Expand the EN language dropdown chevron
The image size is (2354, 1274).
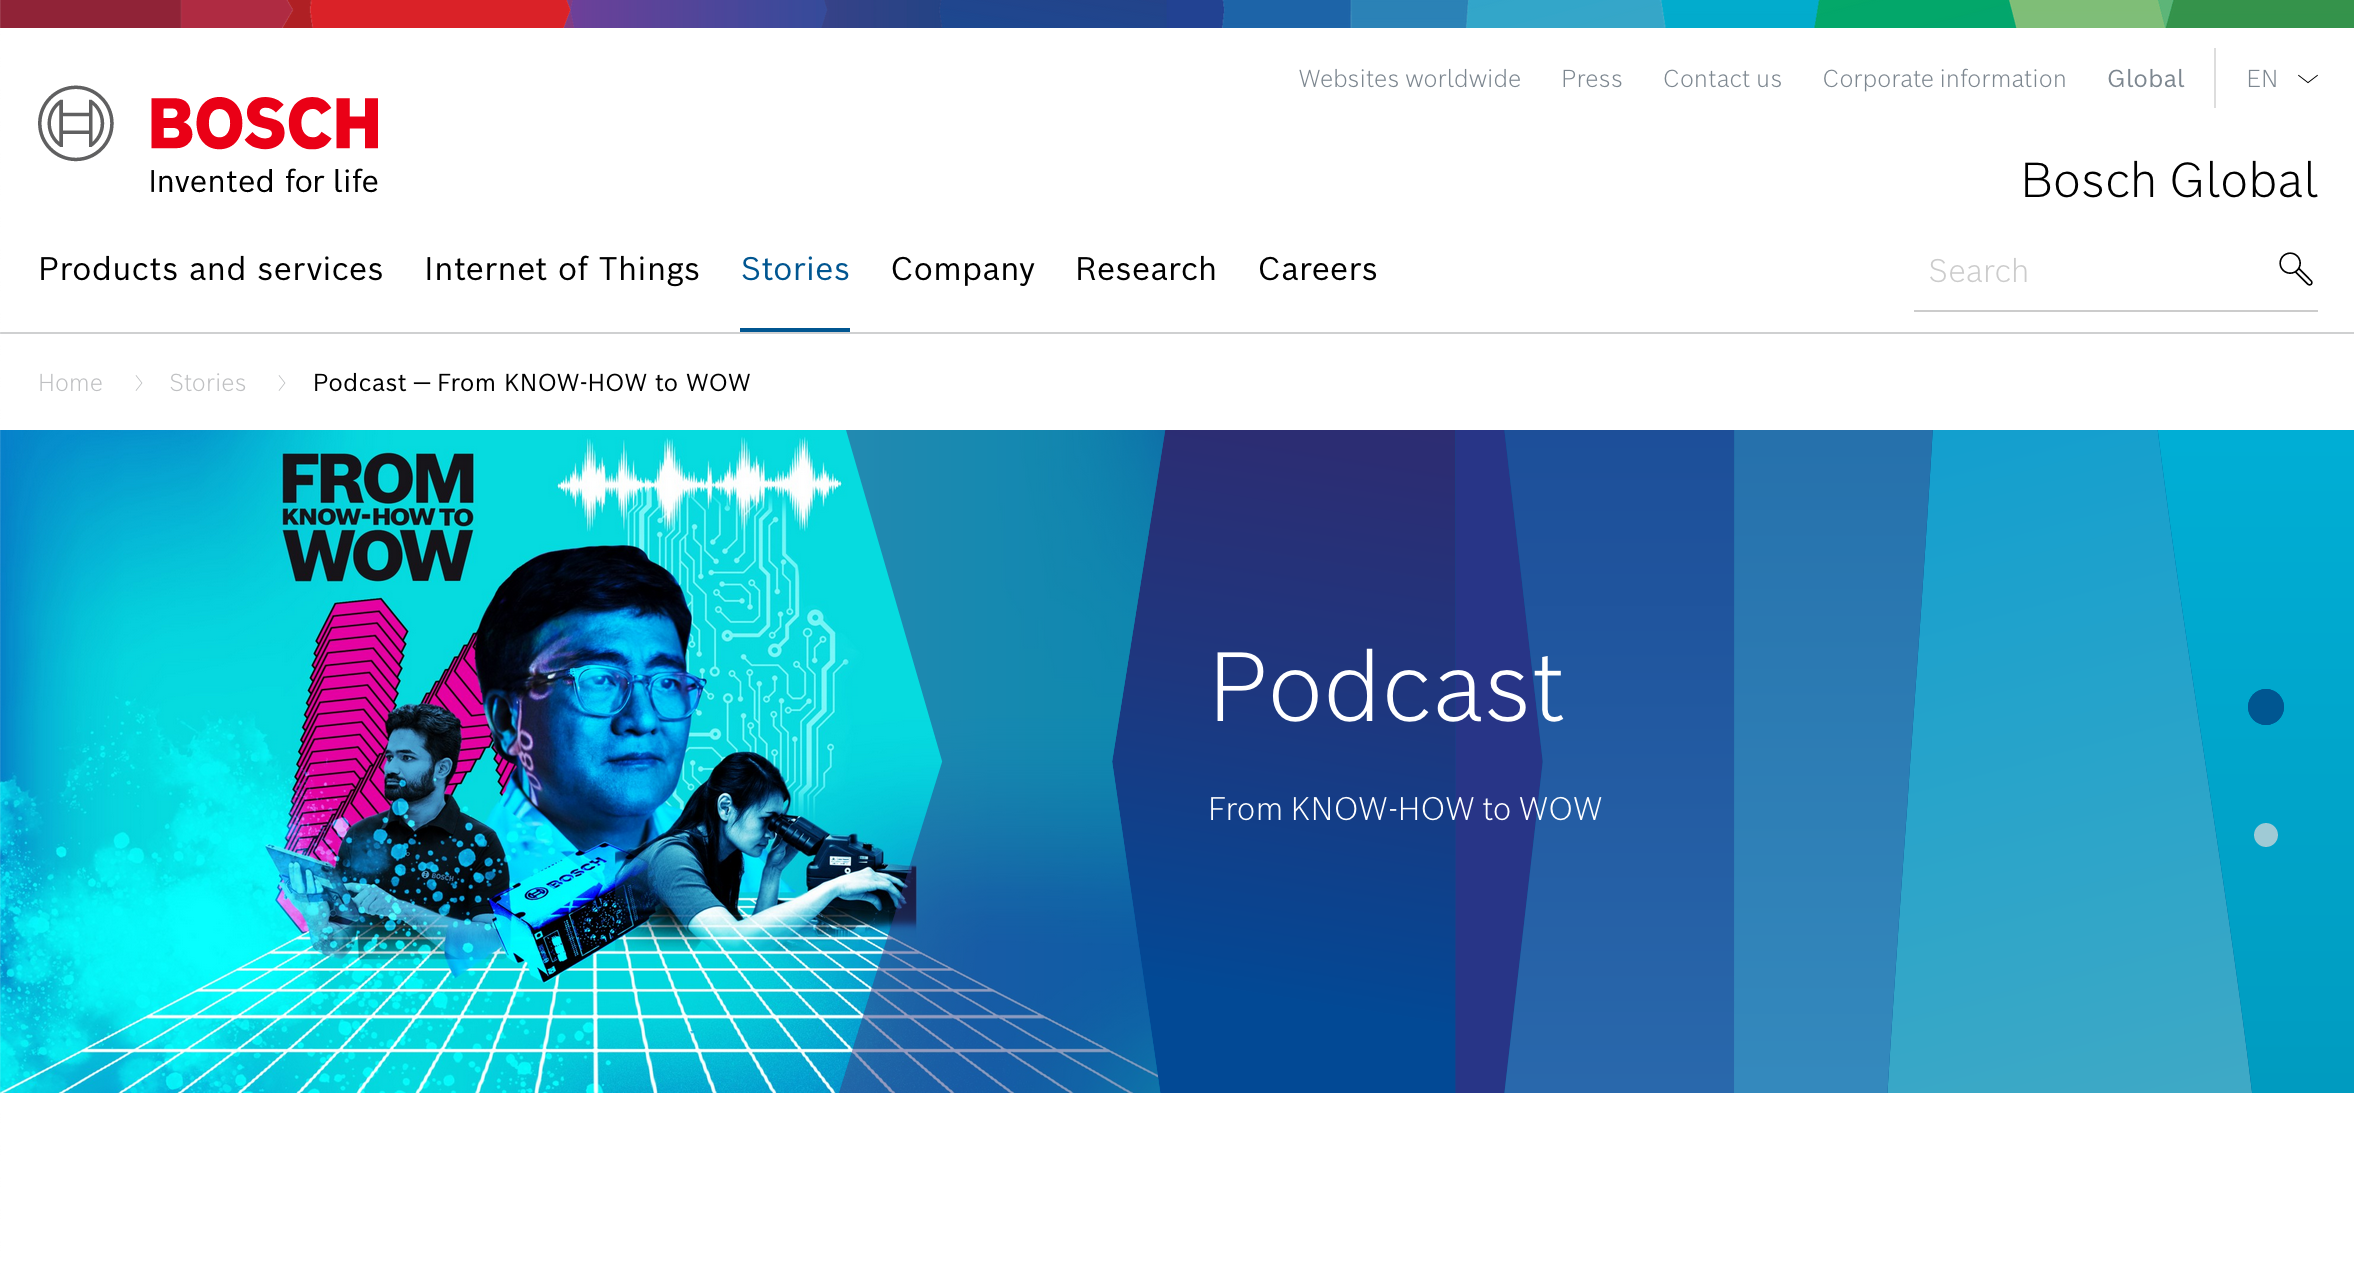[2308, 79]
